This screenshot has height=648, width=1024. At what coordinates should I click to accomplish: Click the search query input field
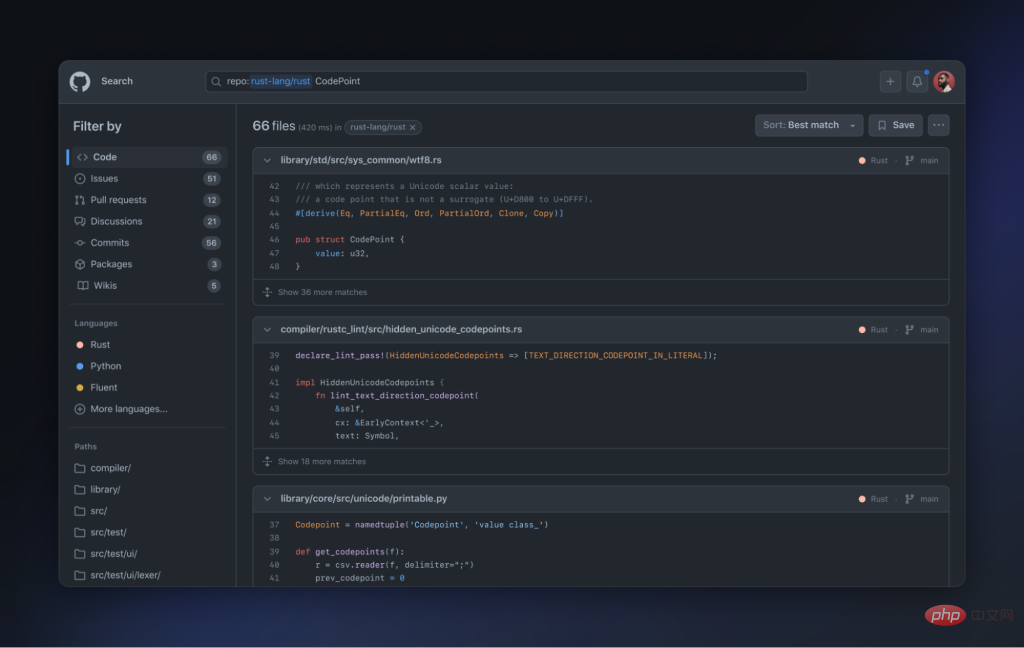506,82
